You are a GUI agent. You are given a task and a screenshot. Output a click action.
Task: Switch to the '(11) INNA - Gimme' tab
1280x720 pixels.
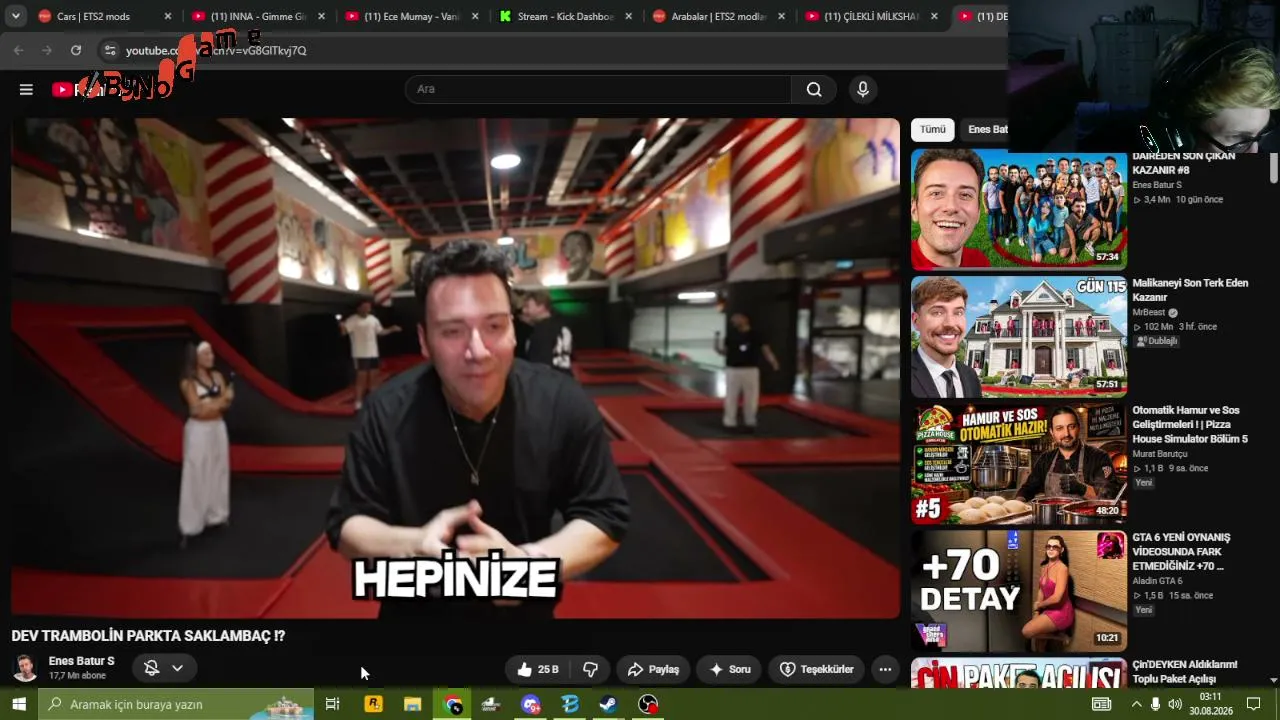(258, 16)
